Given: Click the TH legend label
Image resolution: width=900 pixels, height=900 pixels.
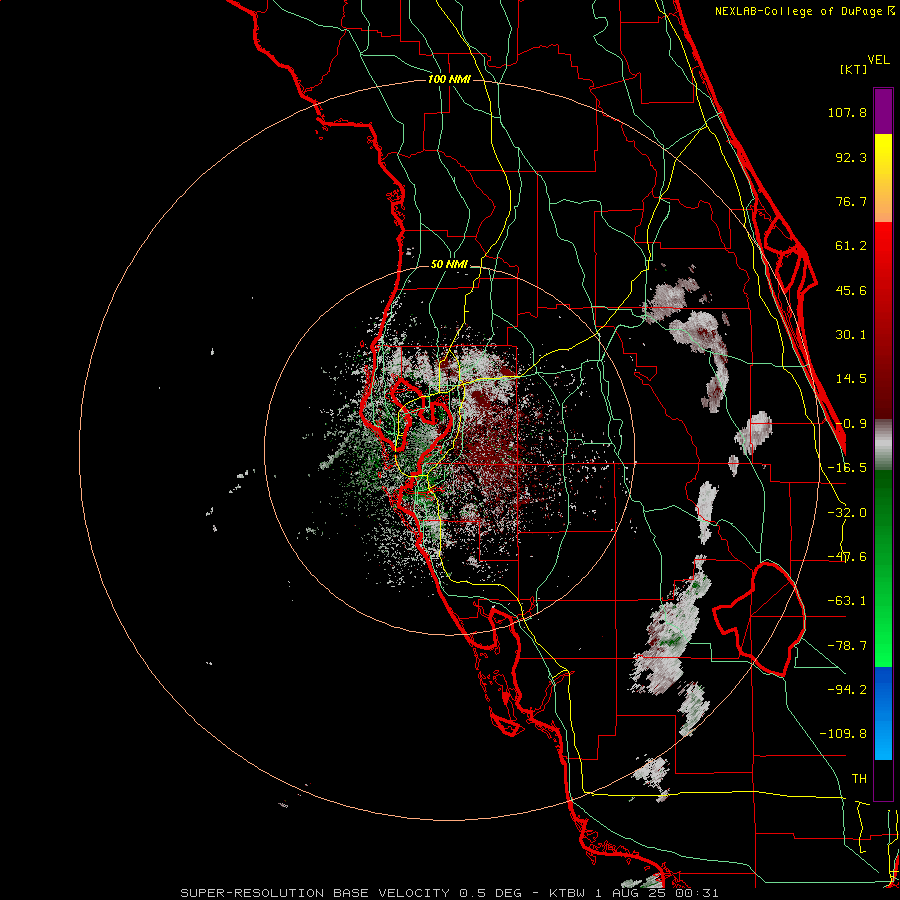Looking at the screenshot, I should pyautogui.click(x=859, y=779).
